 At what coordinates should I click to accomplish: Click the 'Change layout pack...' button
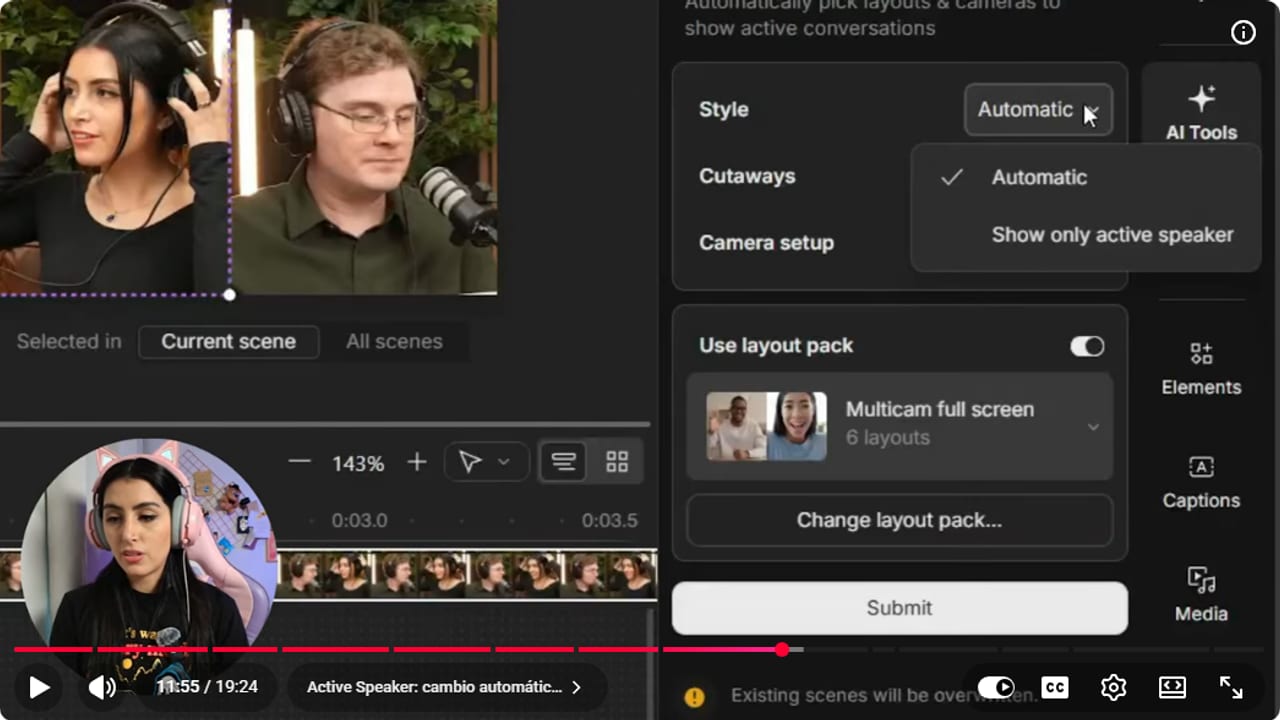899,520
